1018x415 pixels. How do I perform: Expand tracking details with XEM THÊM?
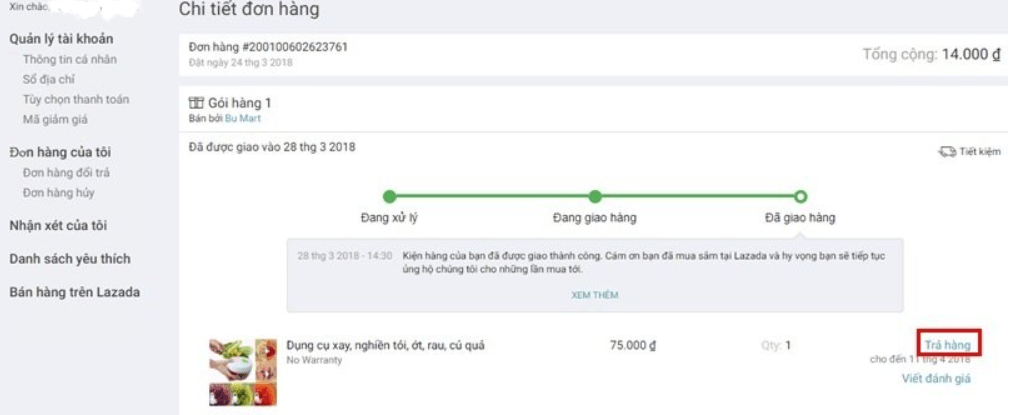coord(595,295)
